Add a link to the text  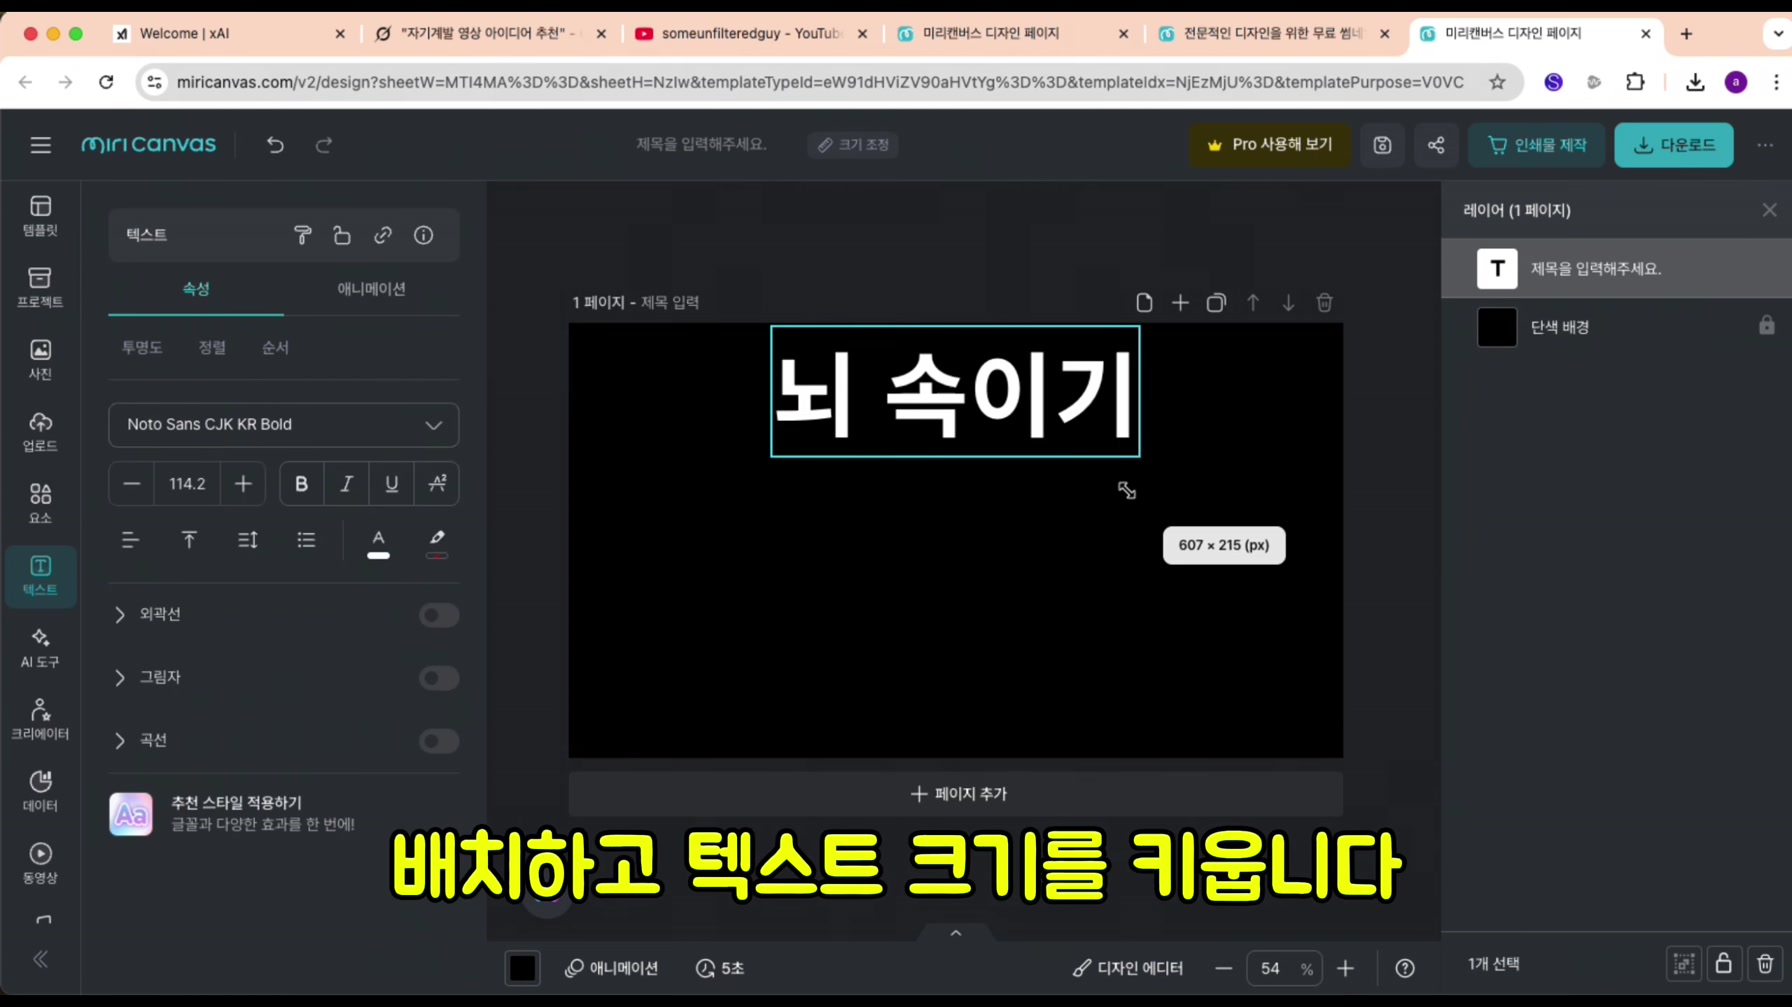(383, 235)
